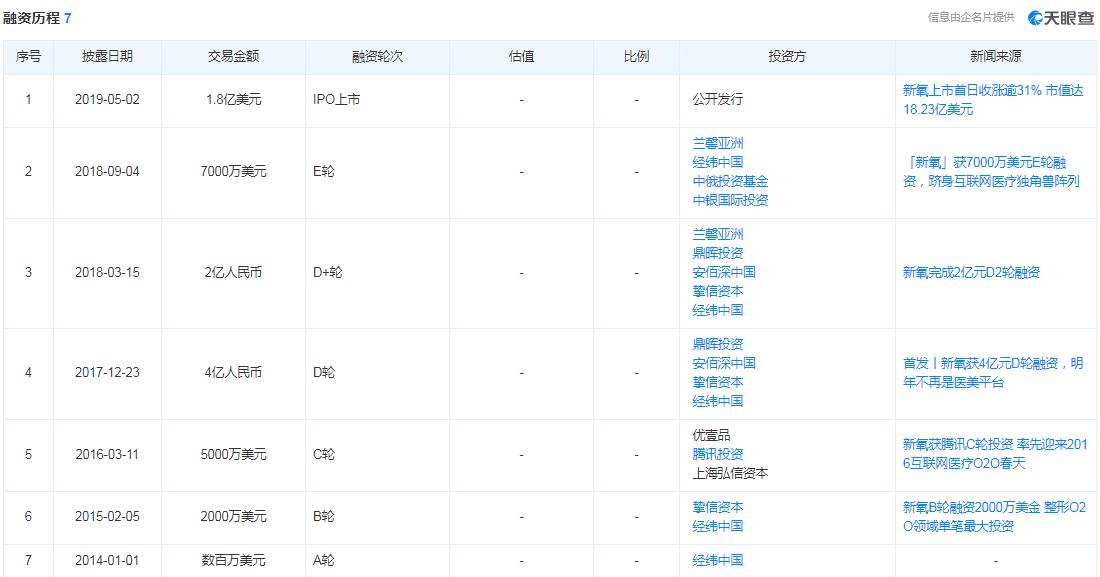Open 安佰深中国 investor in 2017-12-23 row
Screen dimensions: 1100x577
(724, 363)
